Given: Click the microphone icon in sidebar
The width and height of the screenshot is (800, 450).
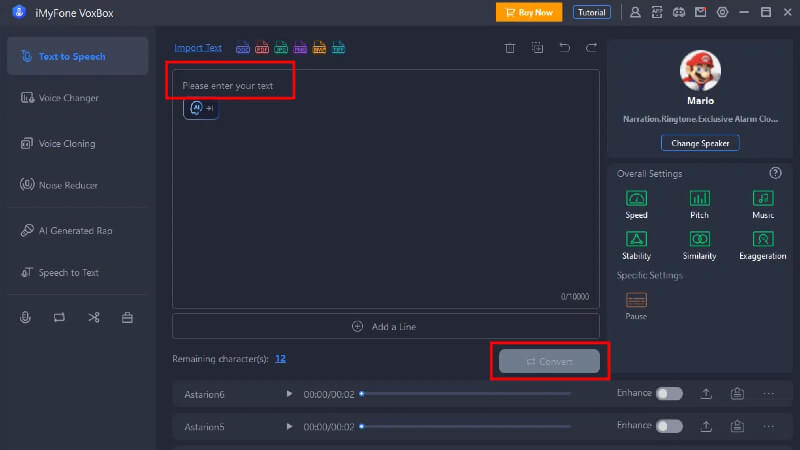Looking at the screenshot, I should [26, 318].
